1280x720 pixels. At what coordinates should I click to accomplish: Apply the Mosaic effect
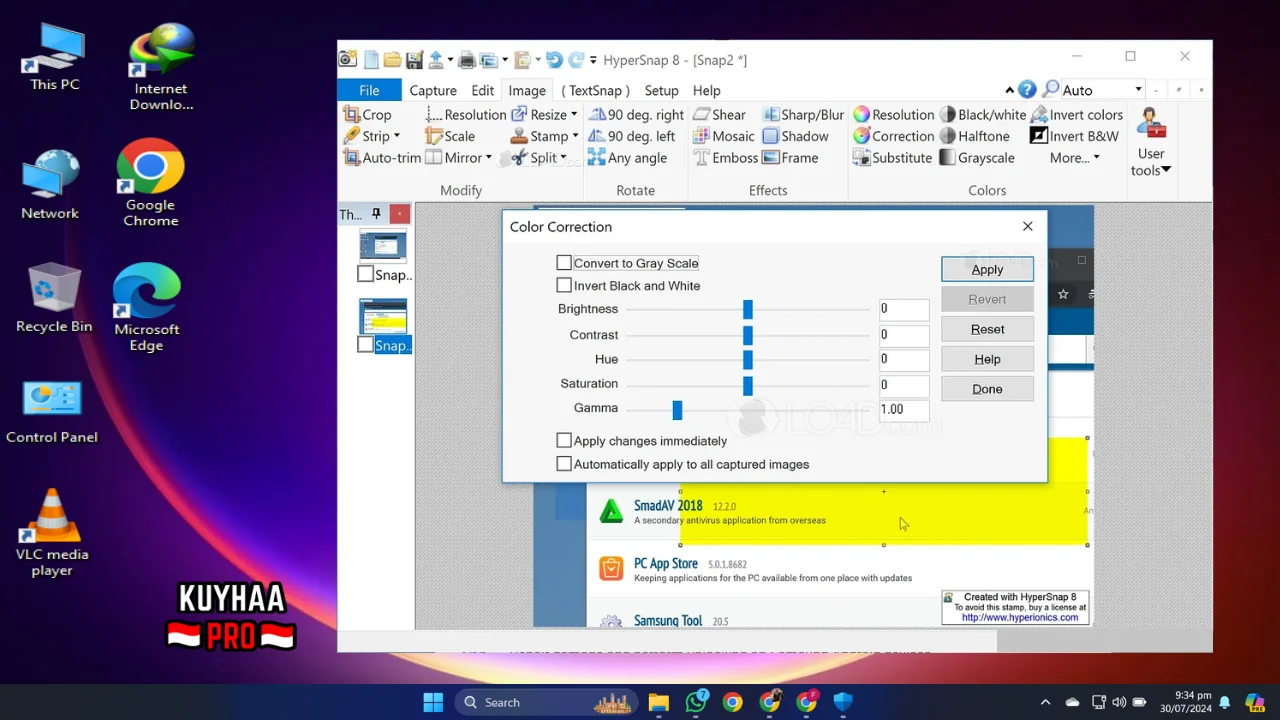click(723, 136)
